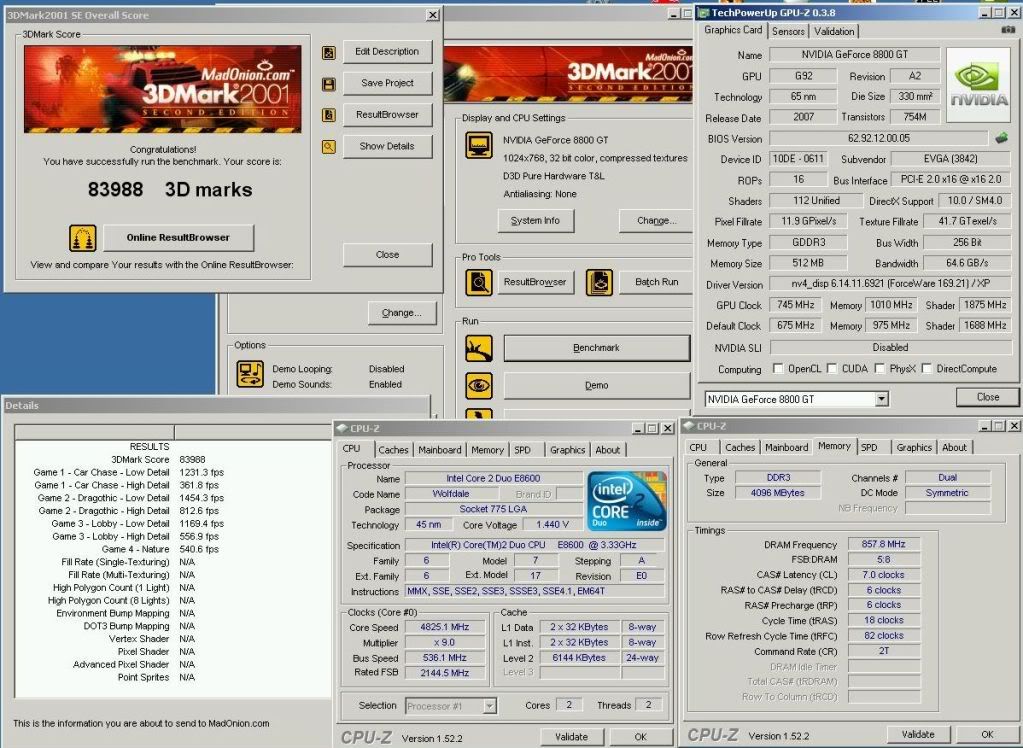Viewport: 1023px width, 748px height.
Task: Click the GPU Clock value 745 MHz
Action: click(x=795, y=305)
